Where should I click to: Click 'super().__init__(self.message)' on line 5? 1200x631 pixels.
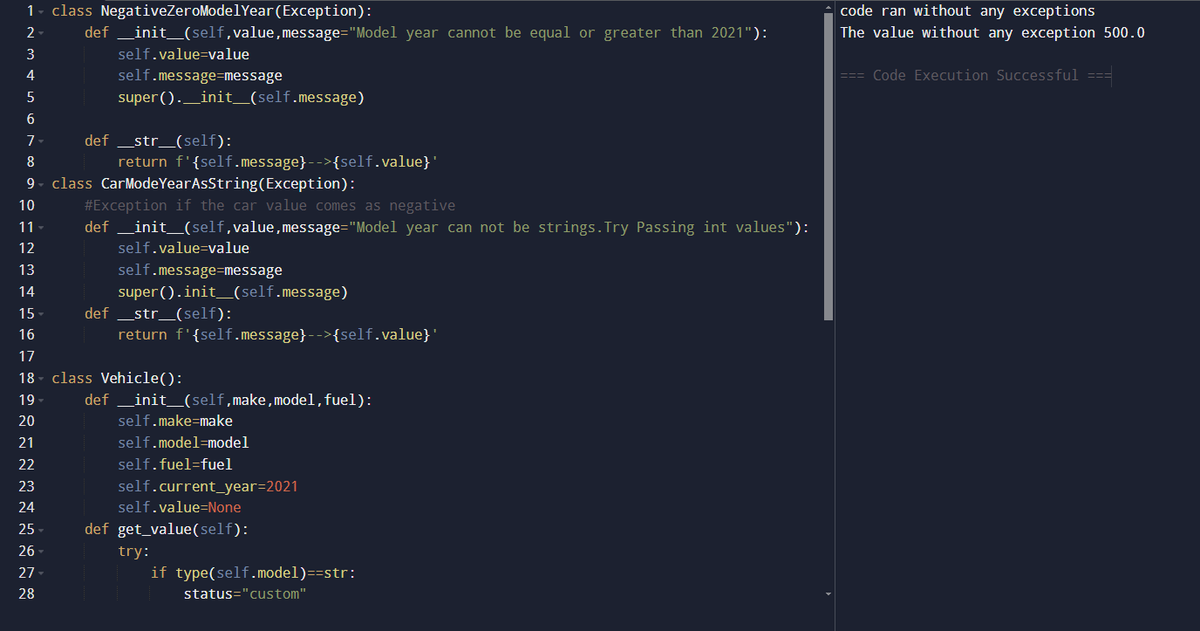[241, 98]
